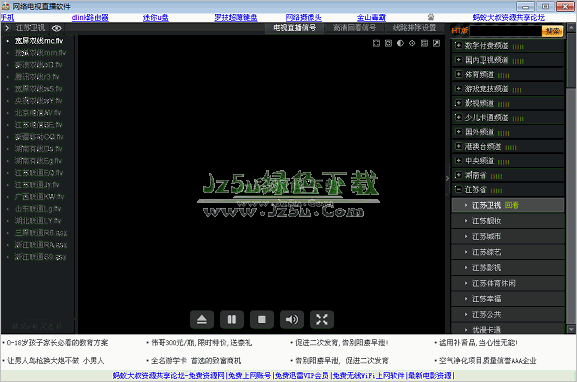Open the 金山毒霸 link at top
The width and height of the screenshot is (577, 382).
tap(371, 17)
